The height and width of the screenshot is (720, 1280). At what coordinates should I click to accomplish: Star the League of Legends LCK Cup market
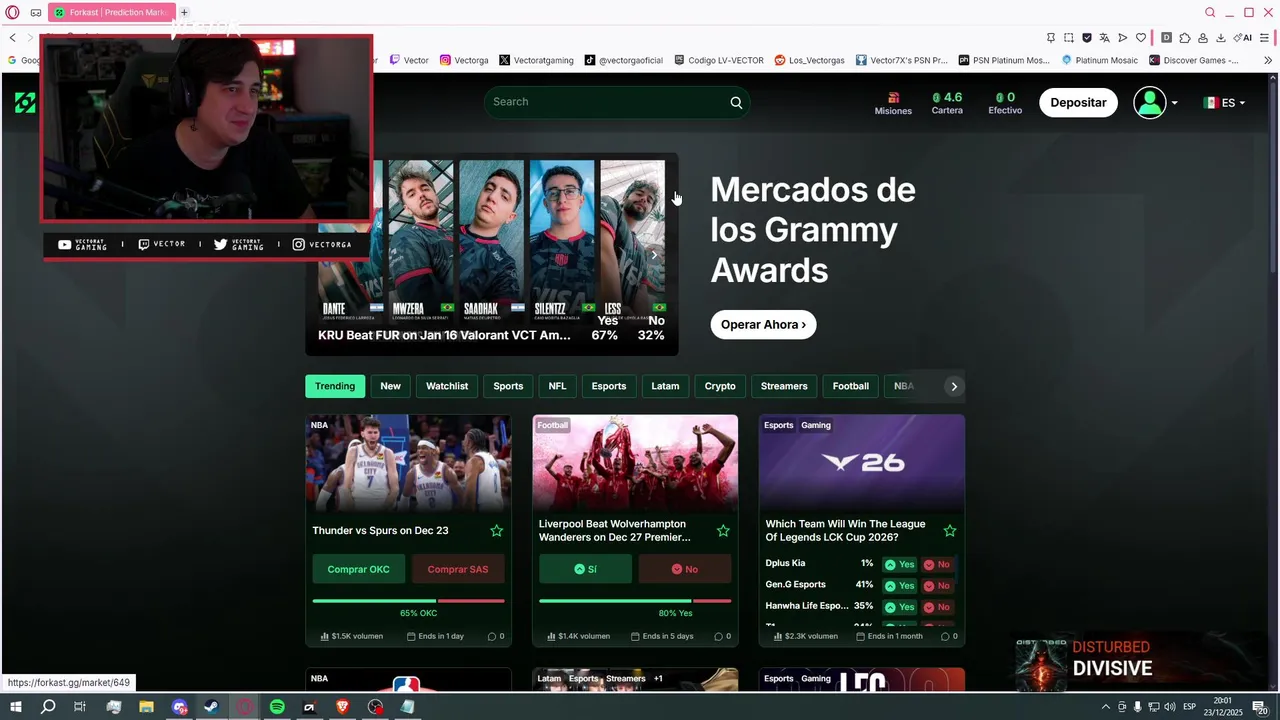(x=950, y=531)
